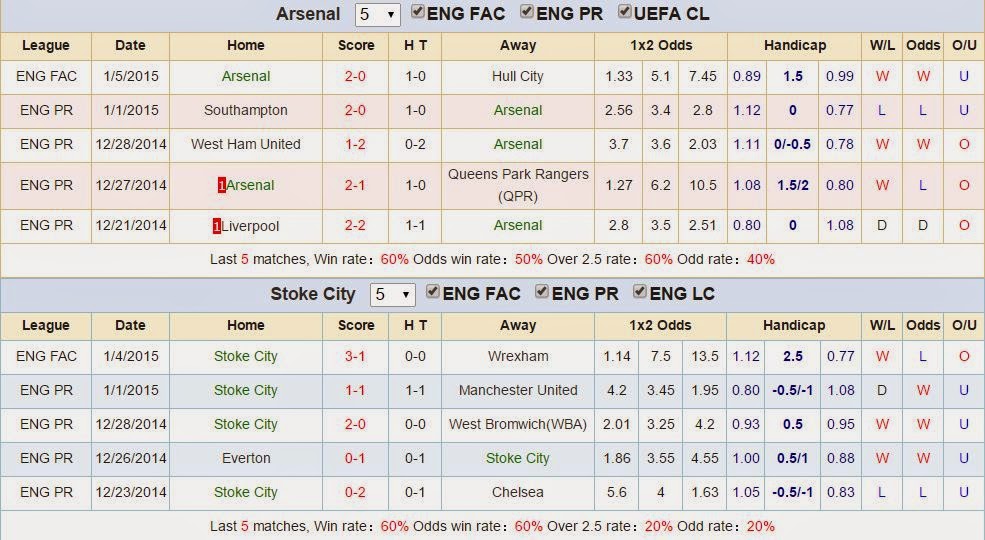The height and width of the screenshot is (540, 985).
Task: Toggle ENG PR checkbox for Stoke City
Action: tap(542, 292)
